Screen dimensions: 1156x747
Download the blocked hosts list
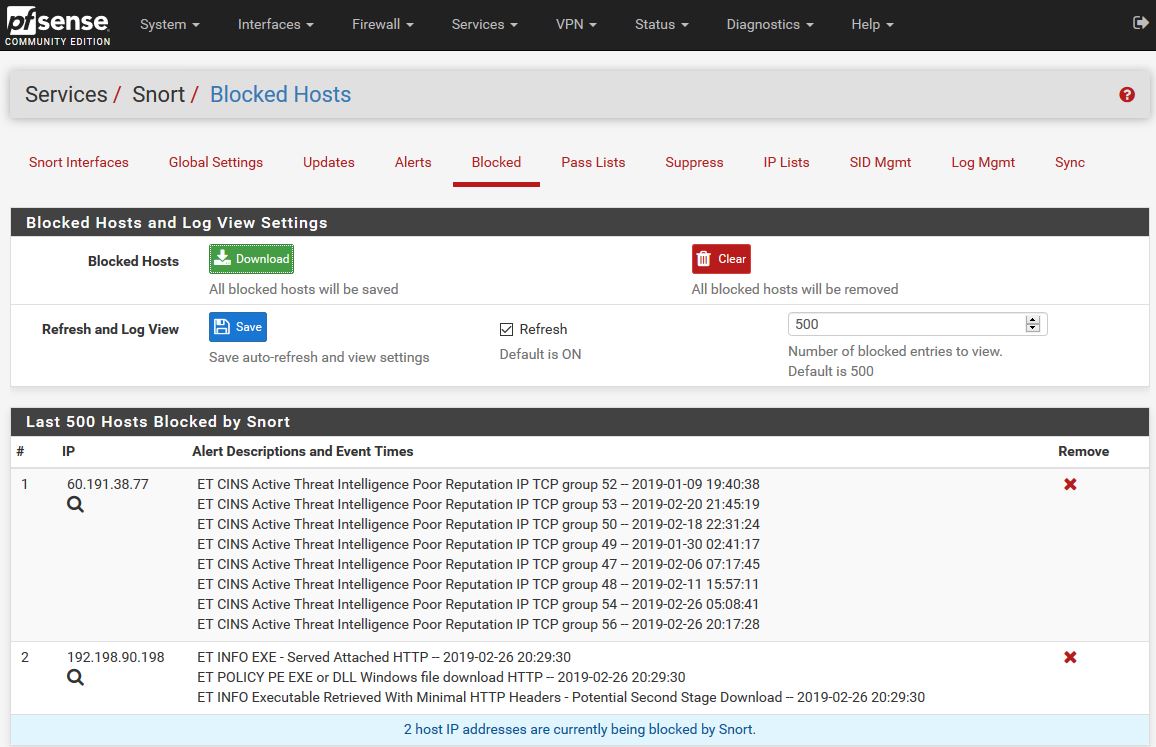(x=251, y=259)
